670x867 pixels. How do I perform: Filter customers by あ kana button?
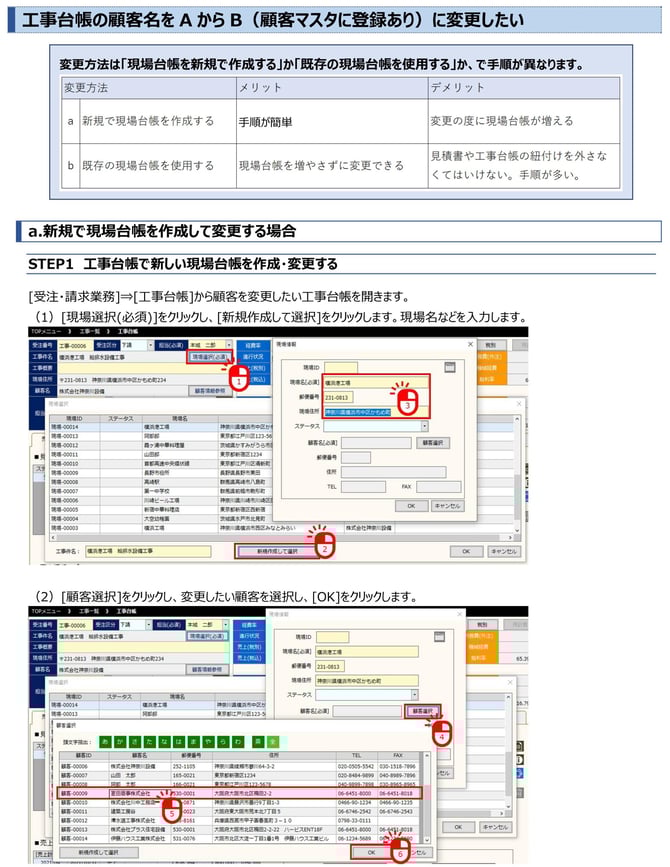click(106, 743)
